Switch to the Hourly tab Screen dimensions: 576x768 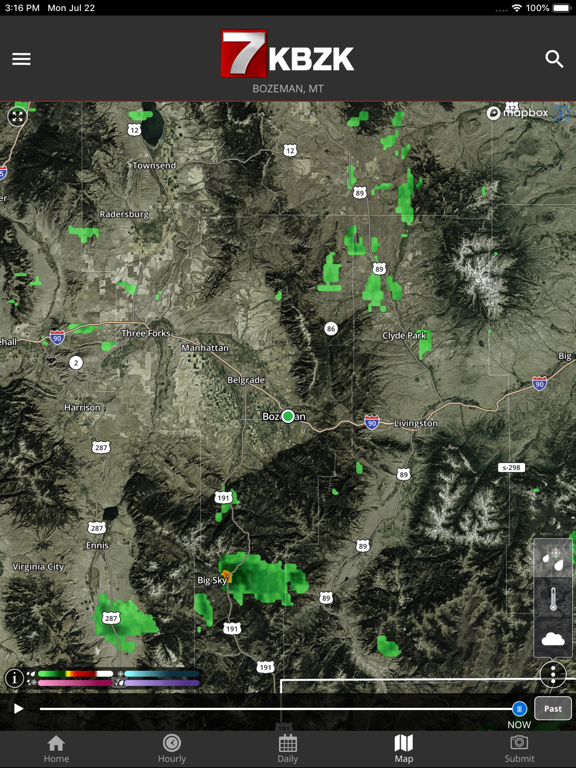(x=172, y=749)
